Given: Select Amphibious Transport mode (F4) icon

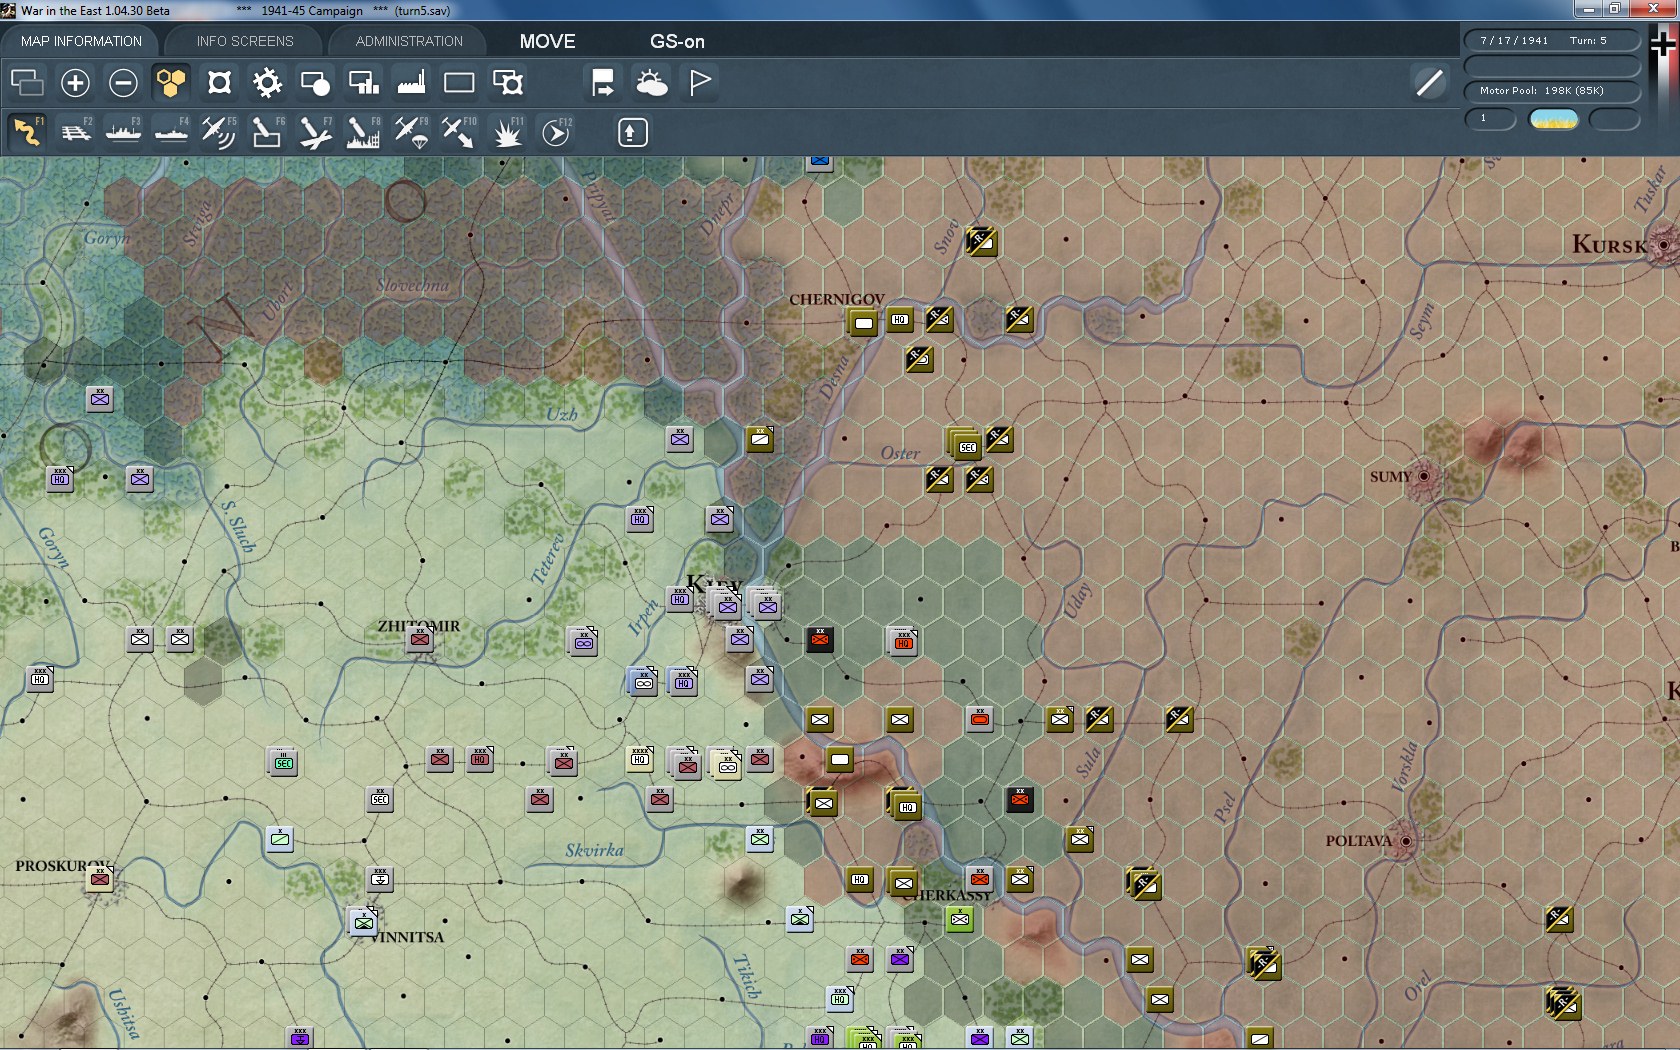Looking at the screenshot, I should (x=171, y=132).
